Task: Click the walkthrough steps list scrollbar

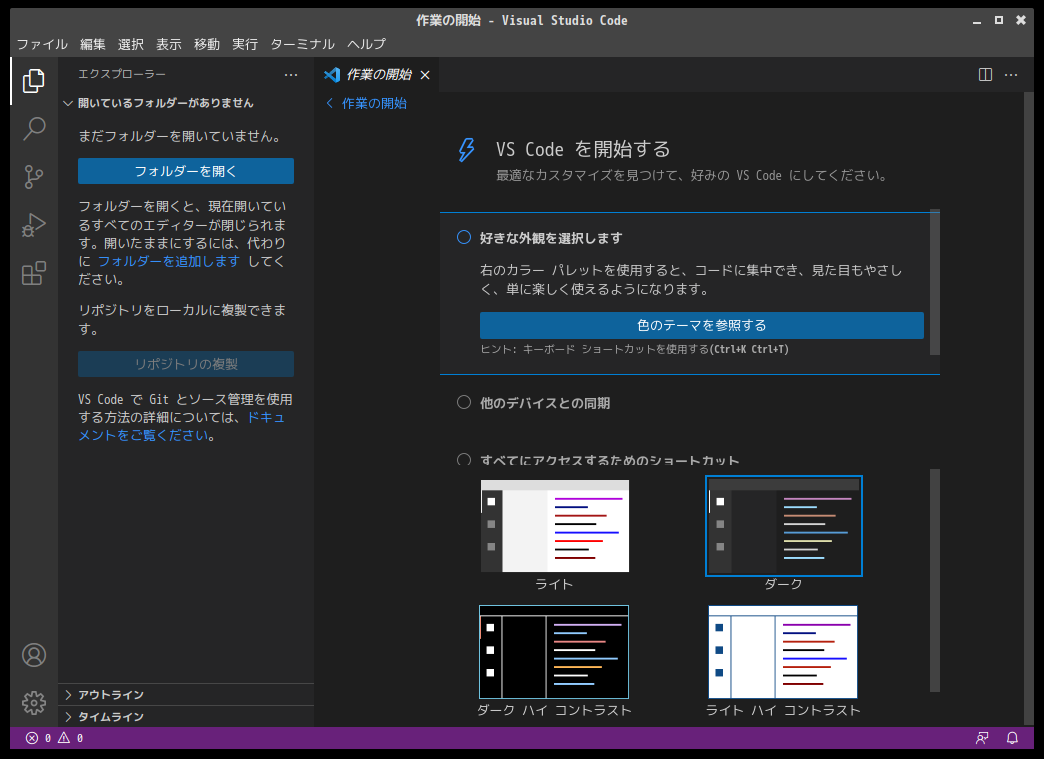Action: 935,282
